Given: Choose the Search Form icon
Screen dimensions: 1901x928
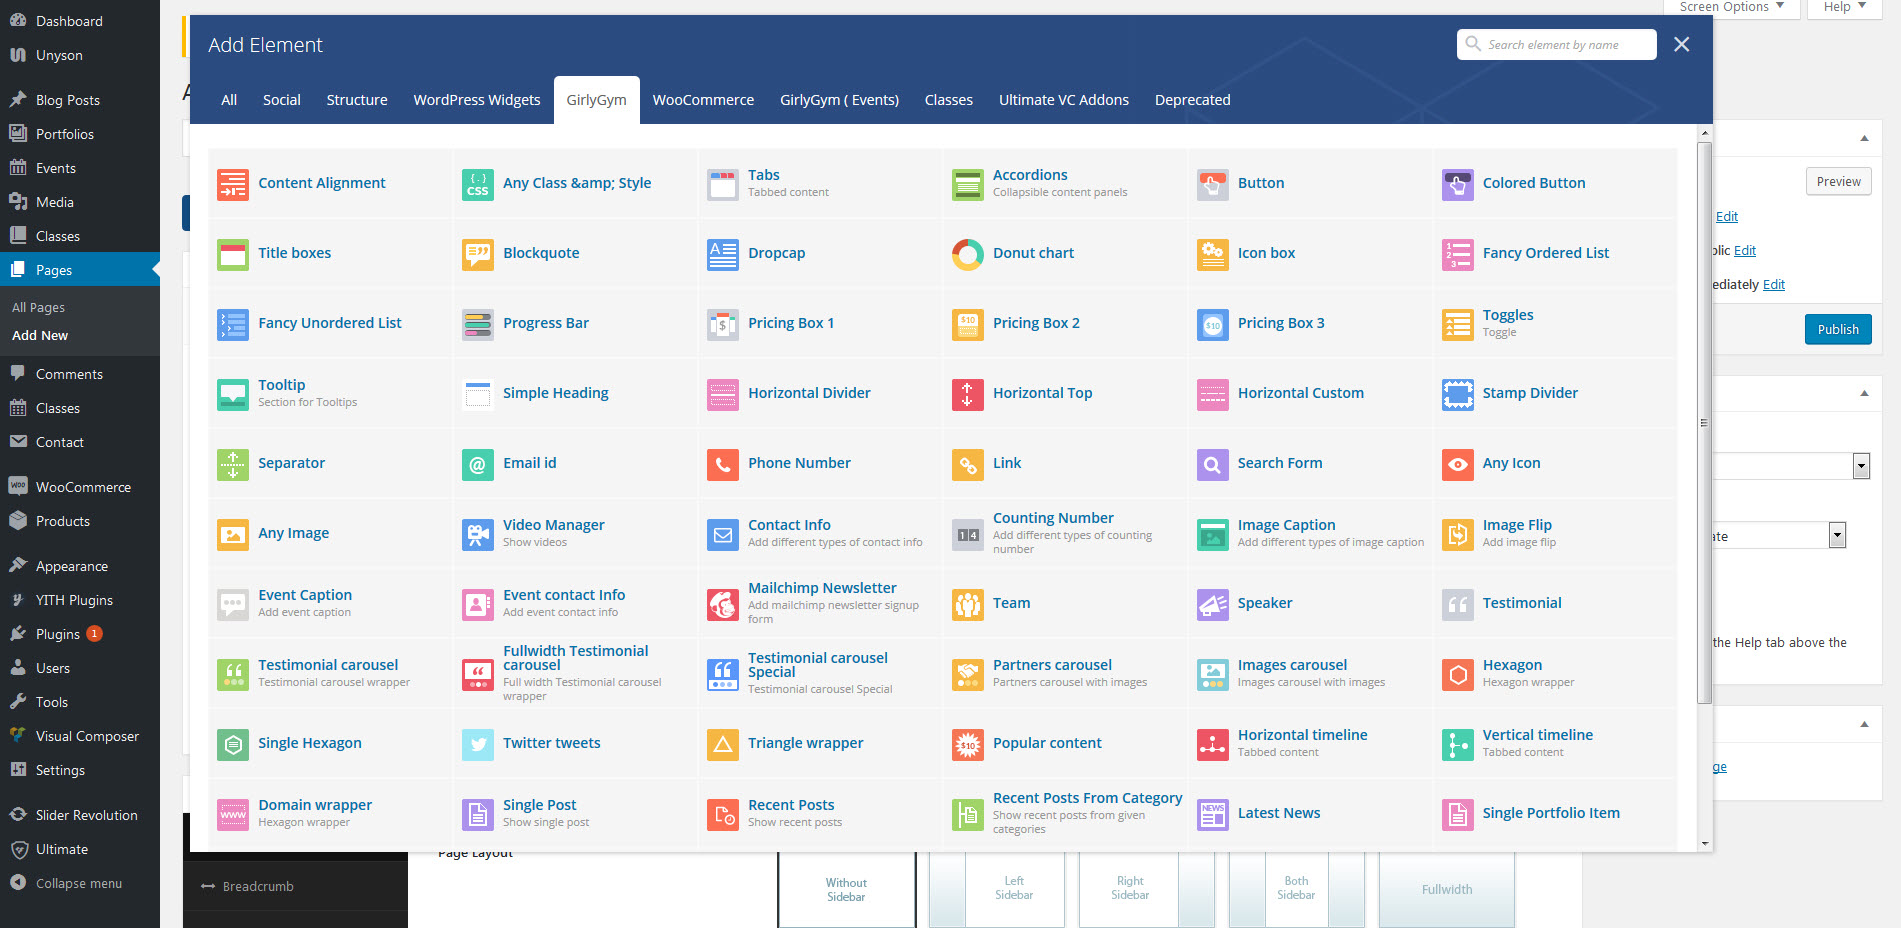Looking at the screenshot, I should coord(1212,464).
